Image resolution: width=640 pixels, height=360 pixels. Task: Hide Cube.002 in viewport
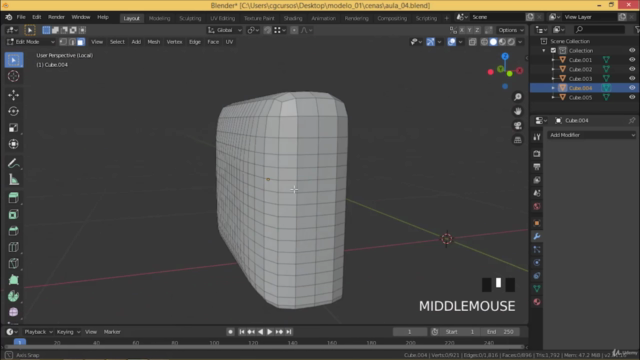[x=632, y=69]
